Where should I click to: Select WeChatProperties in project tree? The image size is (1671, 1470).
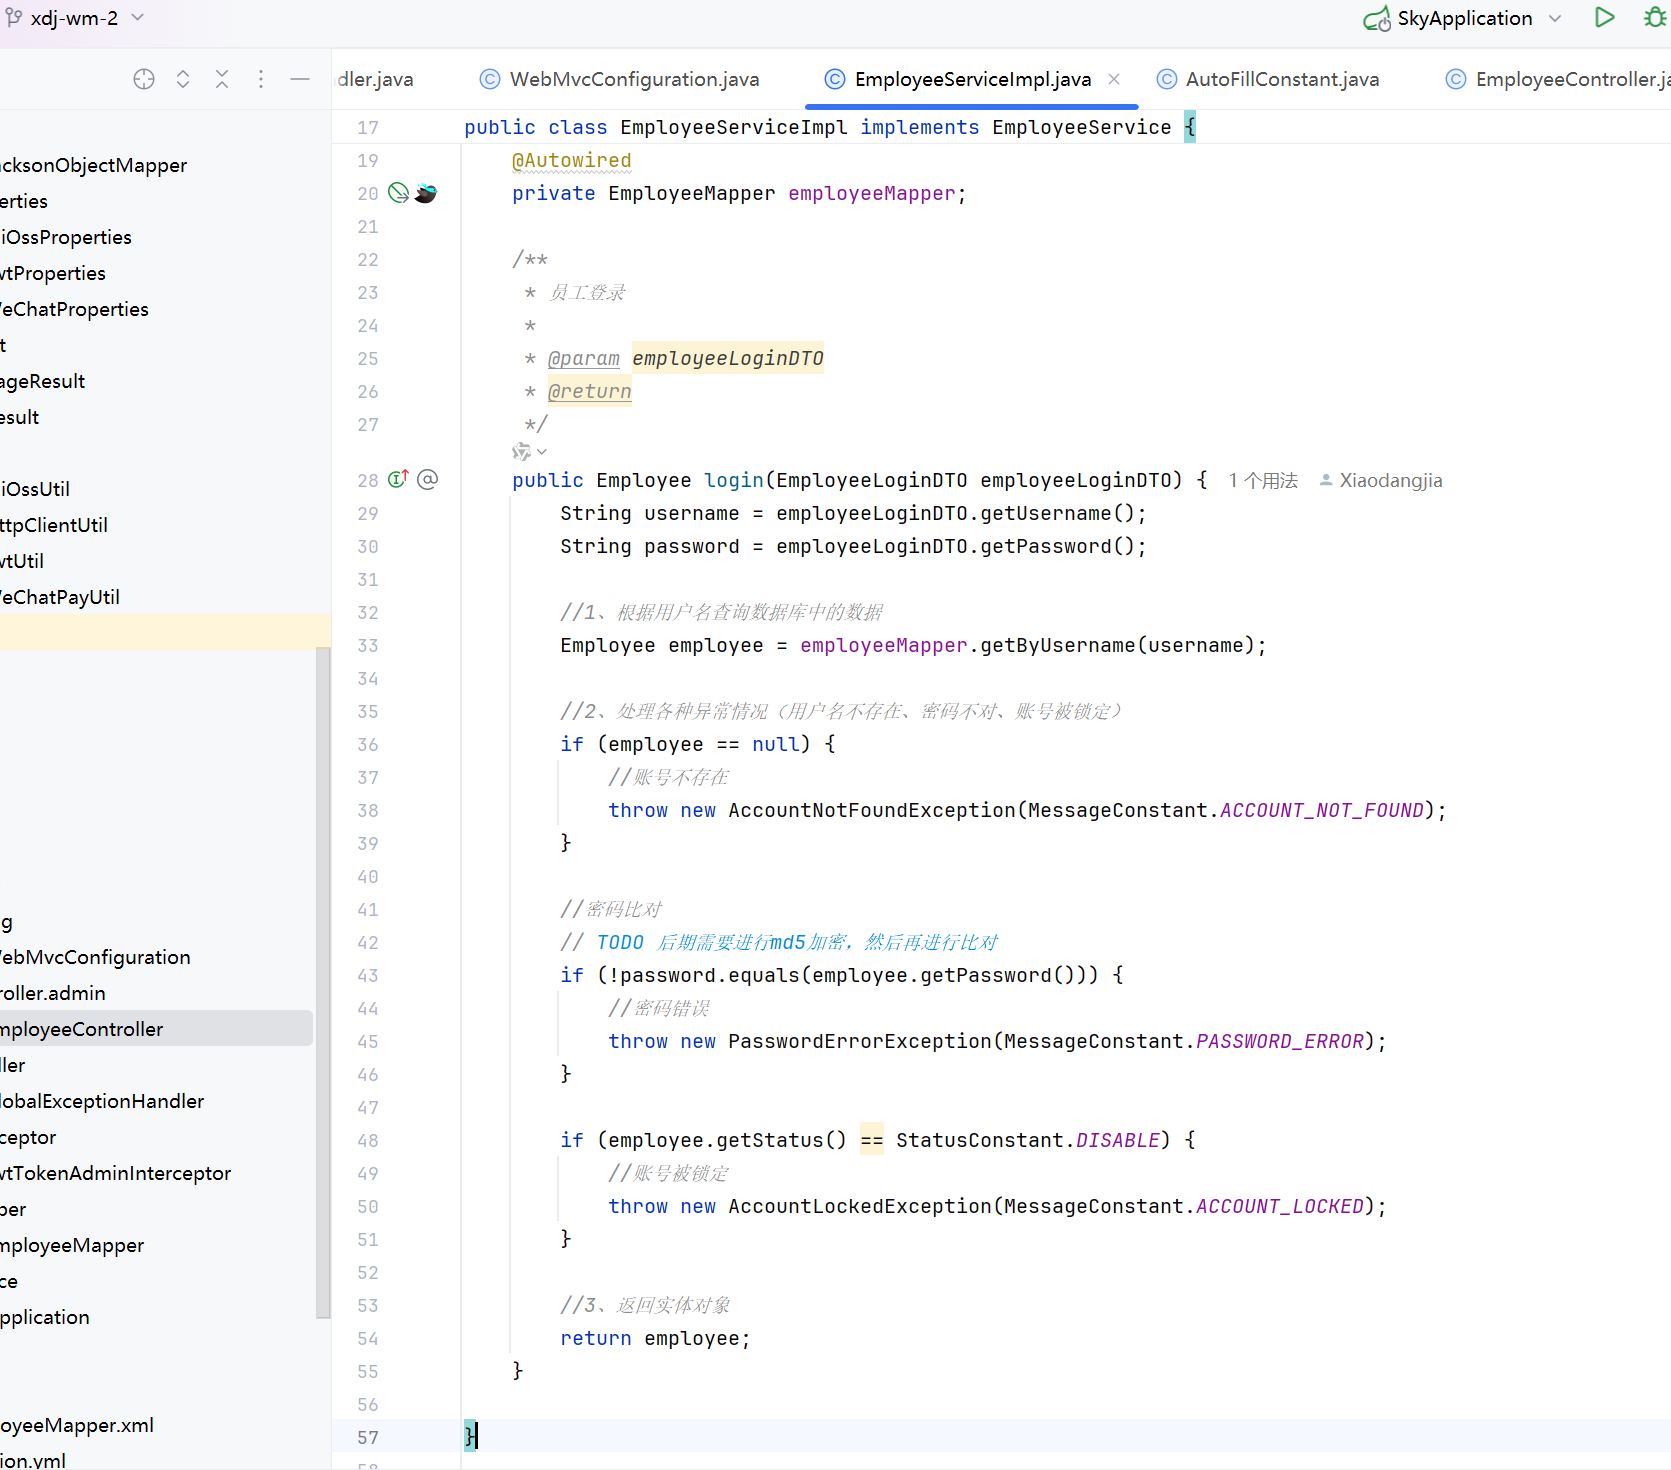point(74,309)
